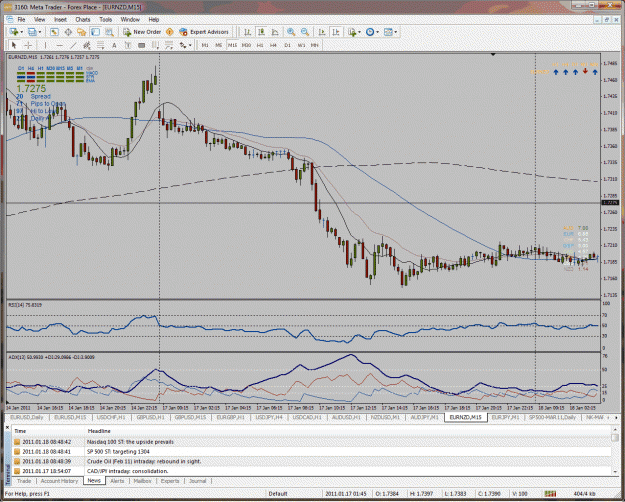The width and height of the screenshot is (625, 502).
Task: Click the MetaEditor orange diamond icon
Action: (x=169, y=32)
